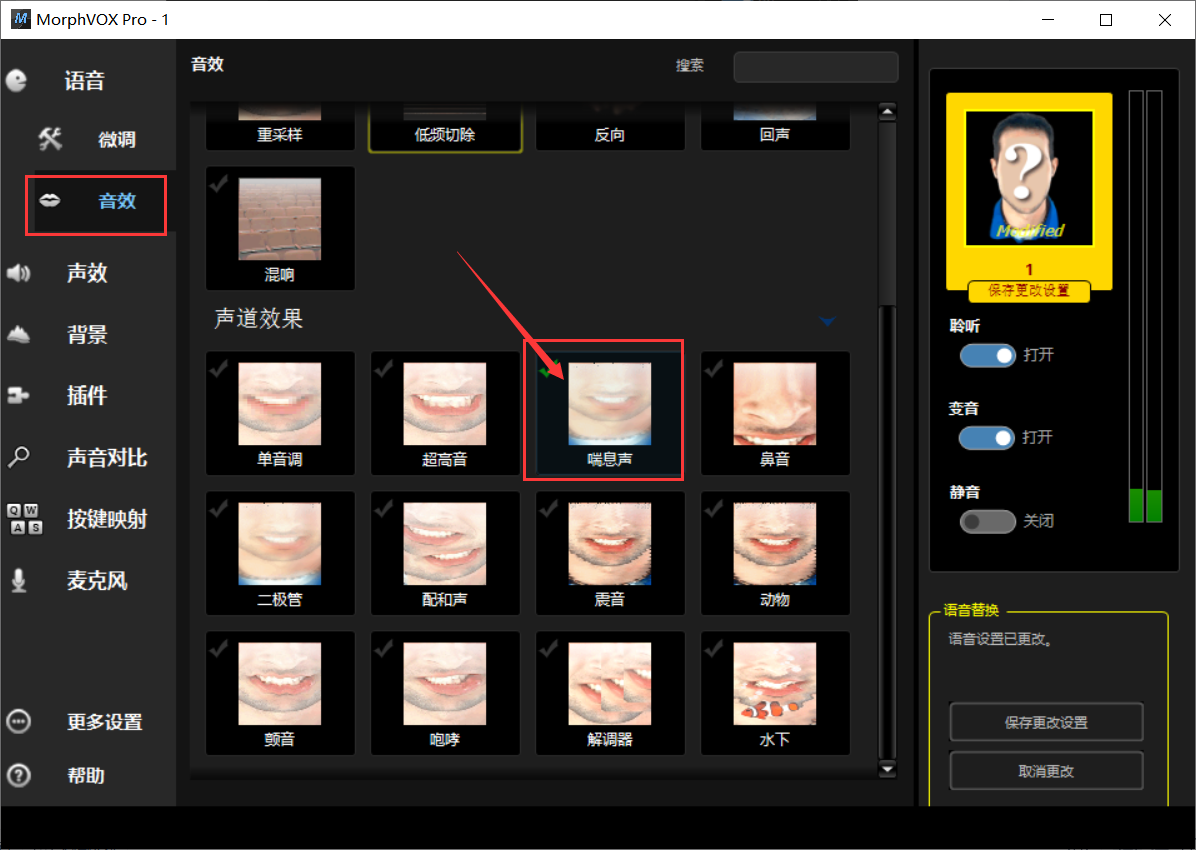The height and width of the screenshot is (850, 1196).
Task: Select the 重采样 resample effect tile
Action: point(280,127)
